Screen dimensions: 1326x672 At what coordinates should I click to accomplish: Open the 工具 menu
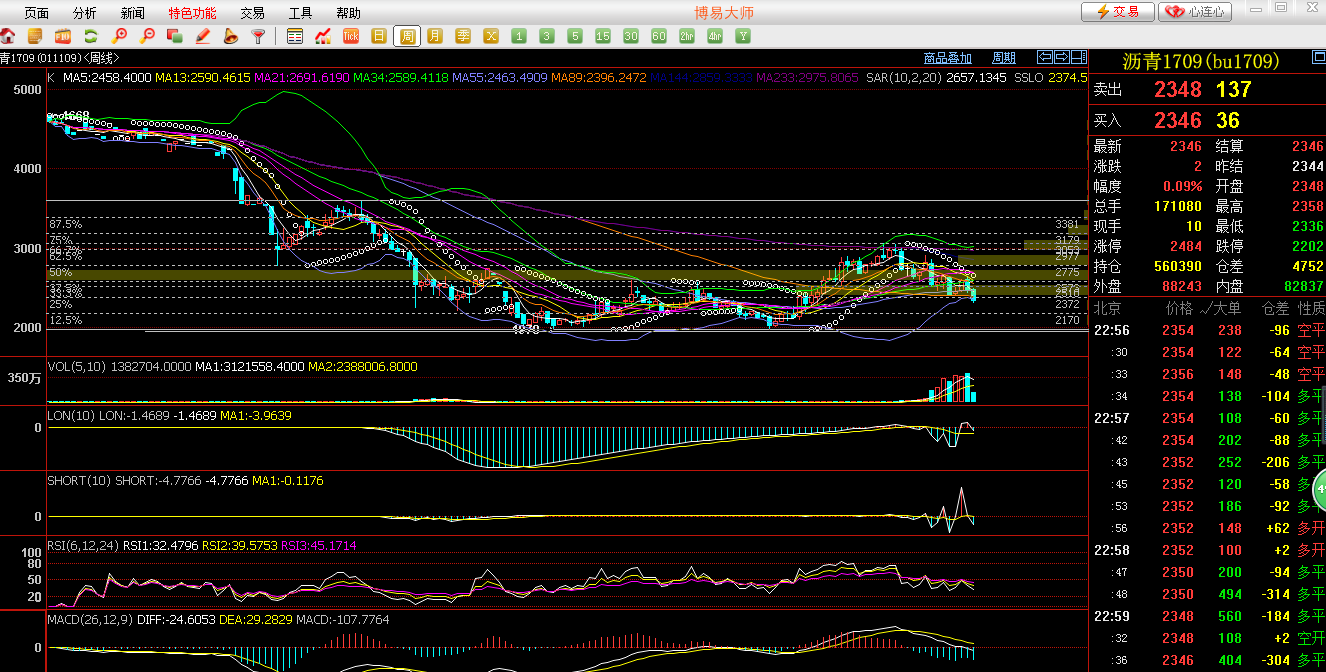[x=300, y=13]
